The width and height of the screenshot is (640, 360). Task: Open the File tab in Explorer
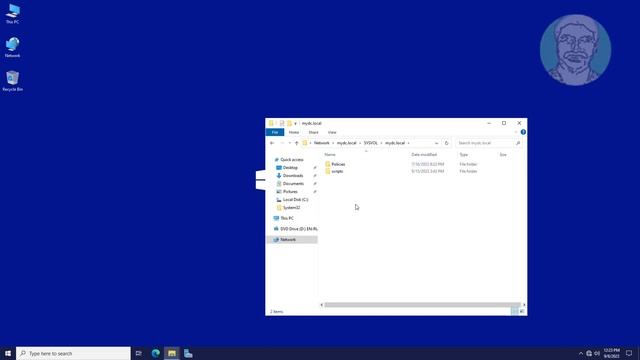coord(275,132)
